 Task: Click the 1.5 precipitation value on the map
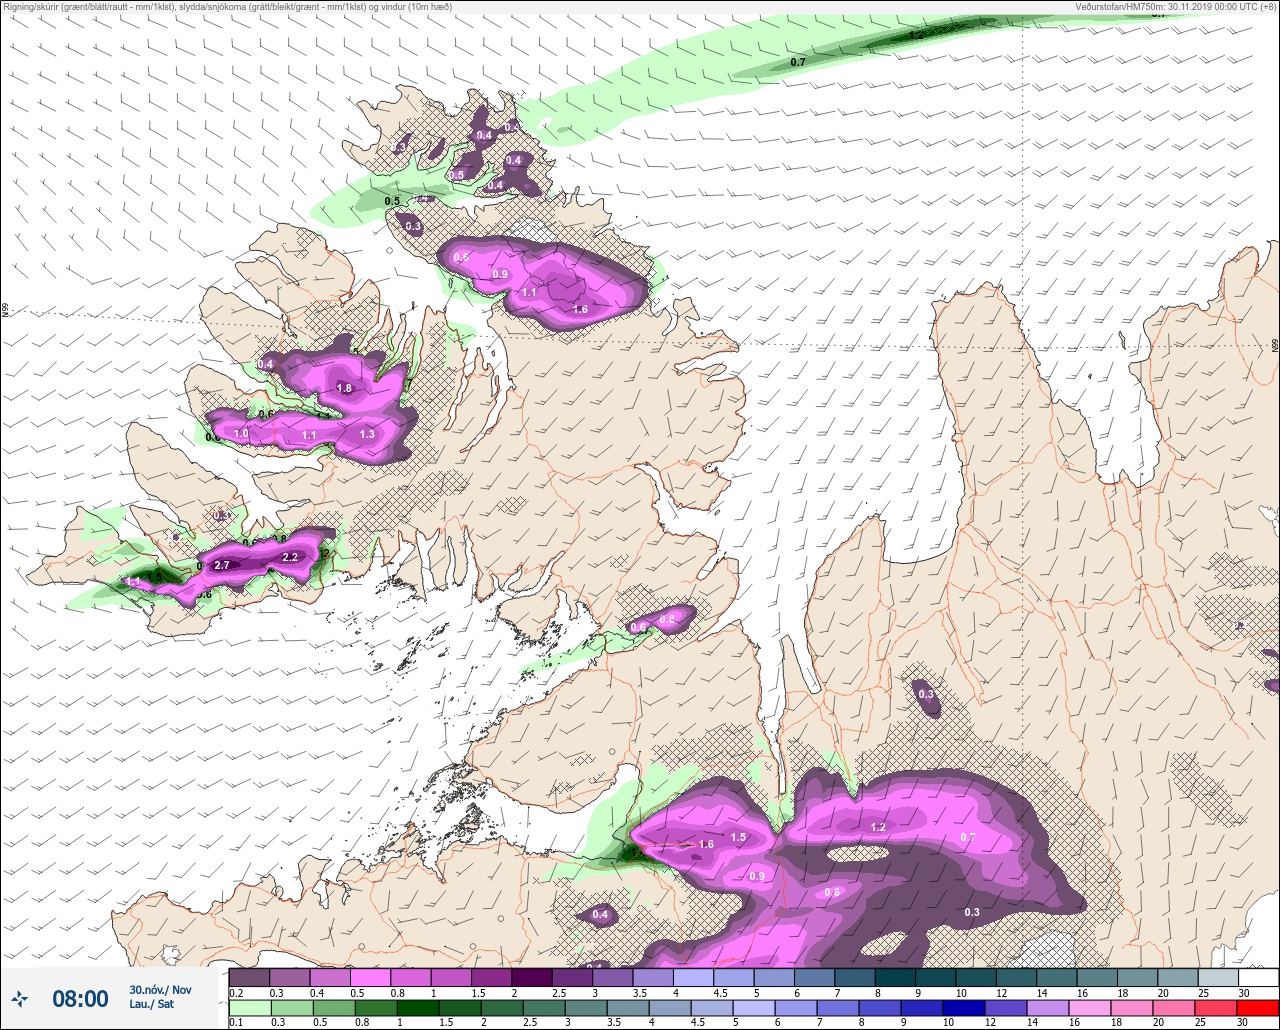point(738,837)
